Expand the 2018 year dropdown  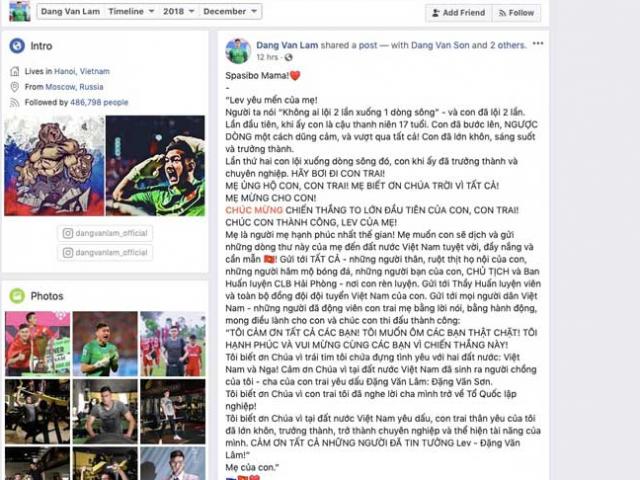(x=179, y=11)
